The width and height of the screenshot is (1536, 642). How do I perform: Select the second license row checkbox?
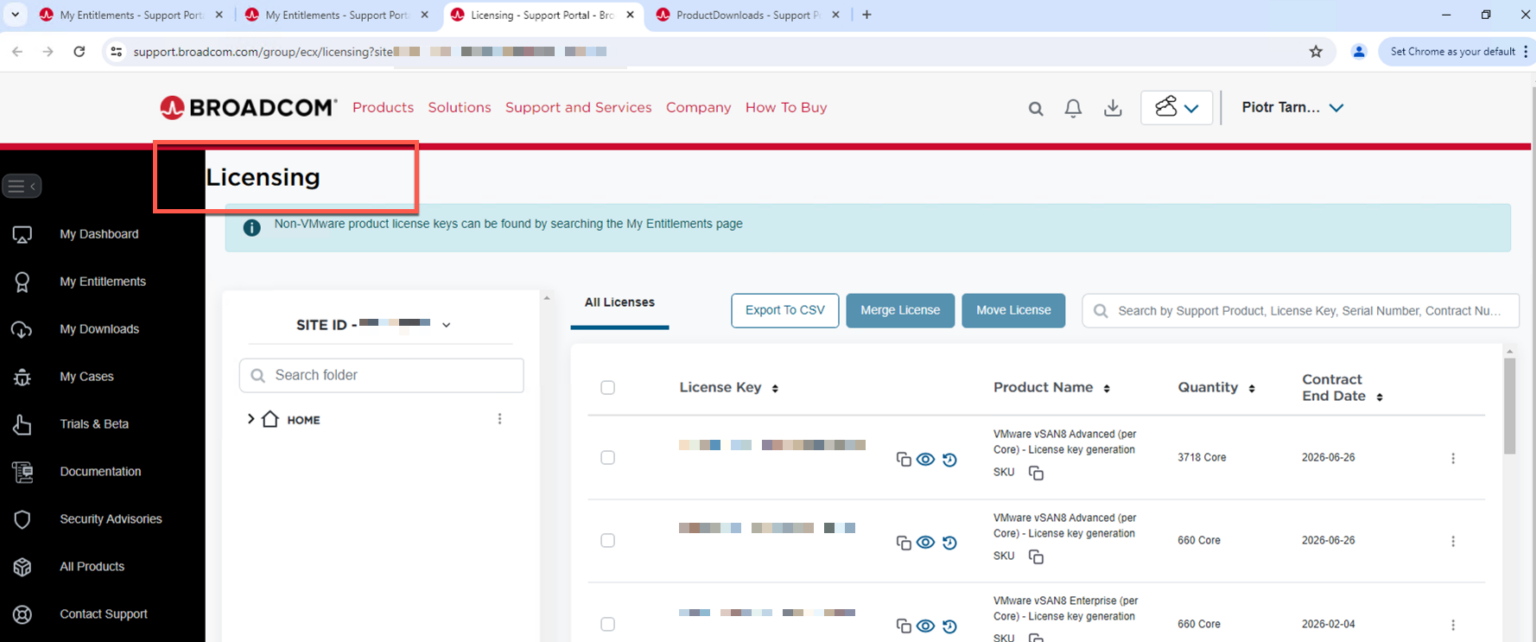[x=607, y=540]
